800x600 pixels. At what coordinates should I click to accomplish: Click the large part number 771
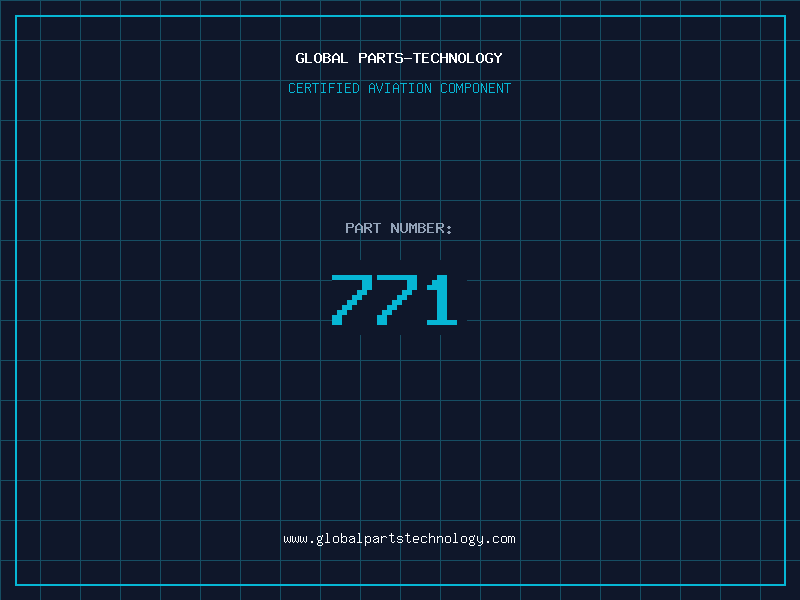click(x=394, y=299)
